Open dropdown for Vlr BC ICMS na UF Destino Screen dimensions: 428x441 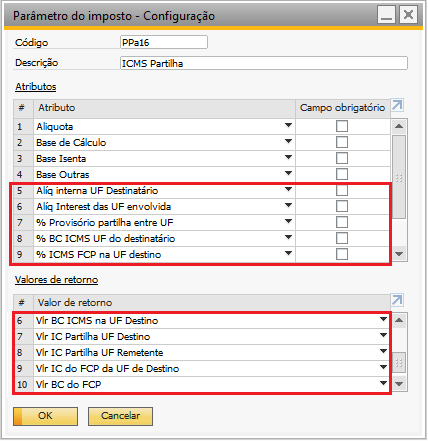pos(383,319)
